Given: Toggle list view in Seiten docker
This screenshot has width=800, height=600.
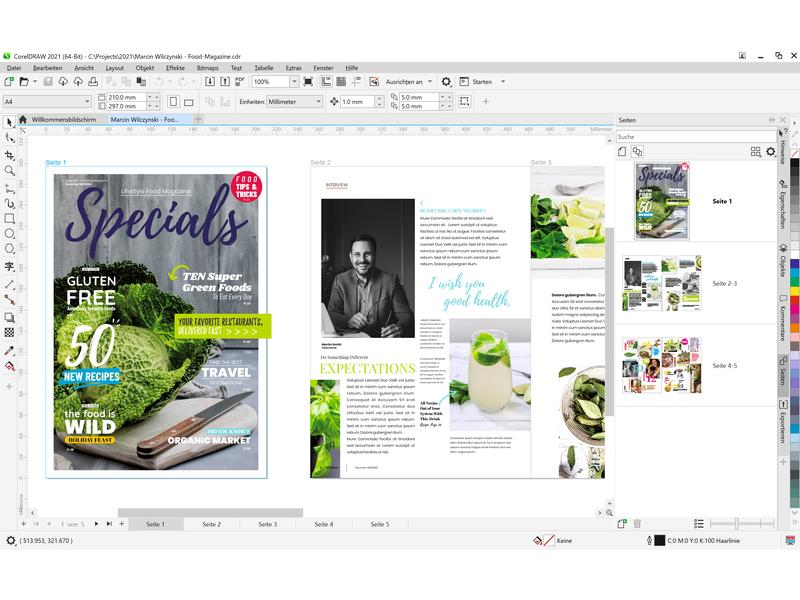Looking at the screenshot, I should (699, 523).
